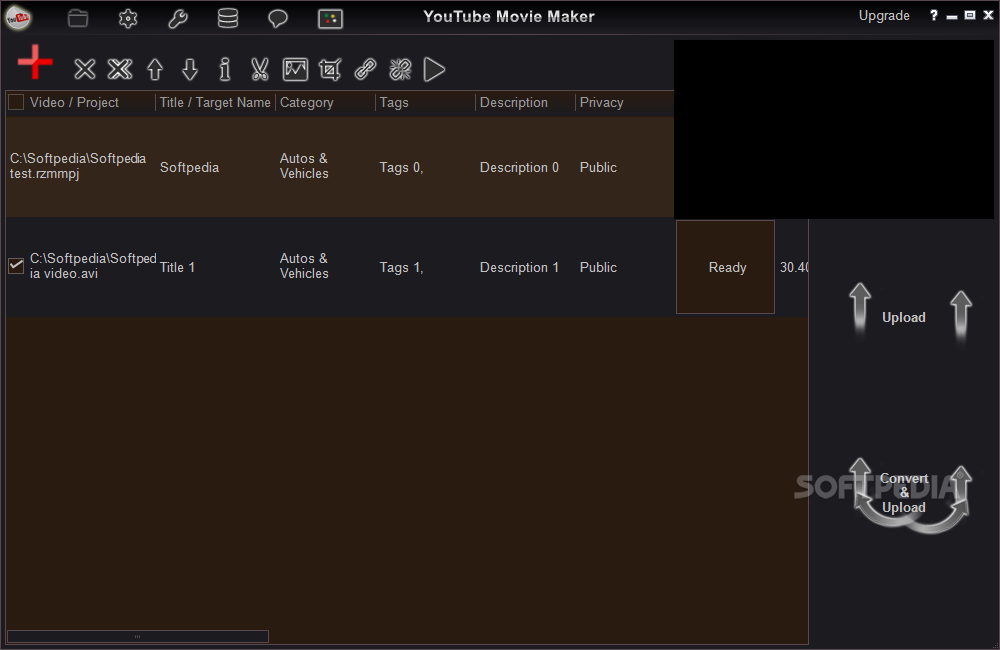The image size is (1000, 650).
Task: Click the Ready status cell
Action: 725,267
